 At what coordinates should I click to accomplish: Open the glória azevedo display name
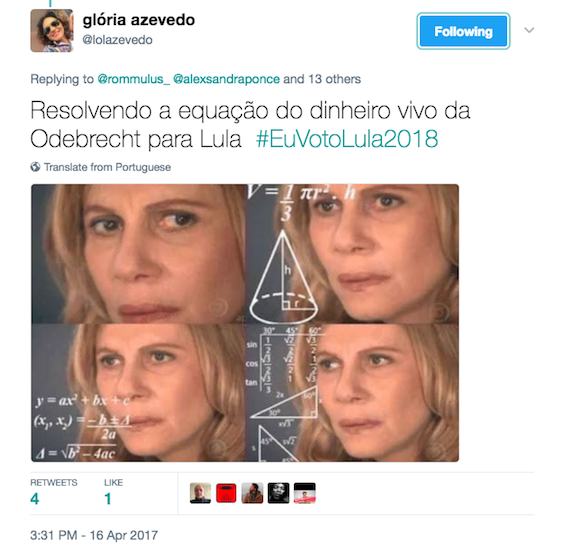click(139, 20)
